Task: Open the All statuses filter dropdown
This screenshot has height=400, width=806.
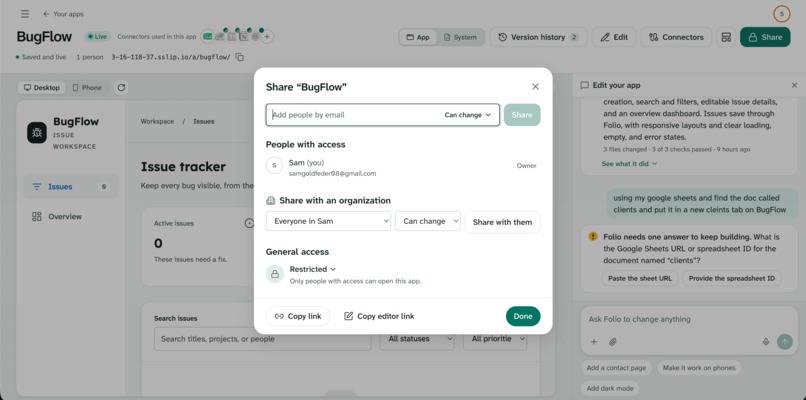Action: [x=417, y=339]
